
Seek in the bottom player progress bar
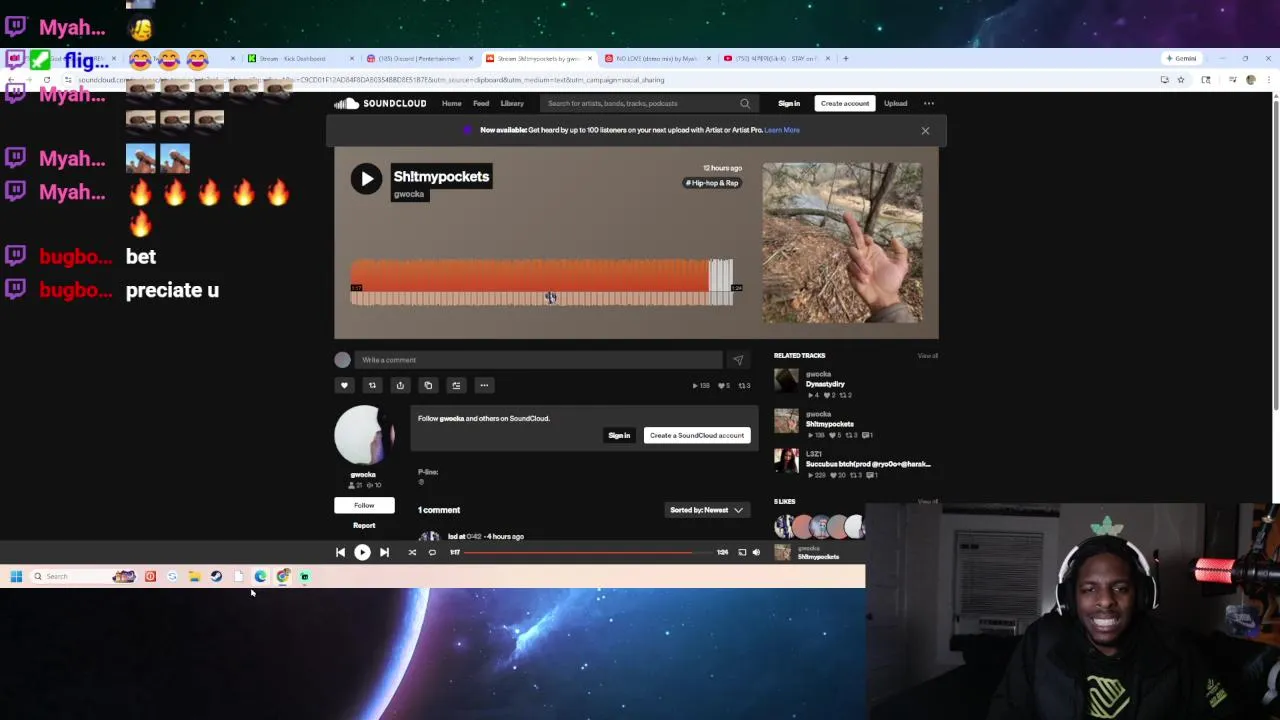(588, 552)
